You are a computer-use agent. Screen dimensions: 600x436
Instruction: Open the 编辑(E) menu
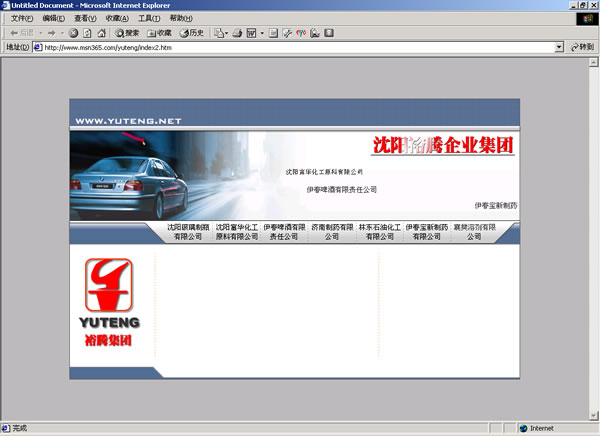(54, 18)
